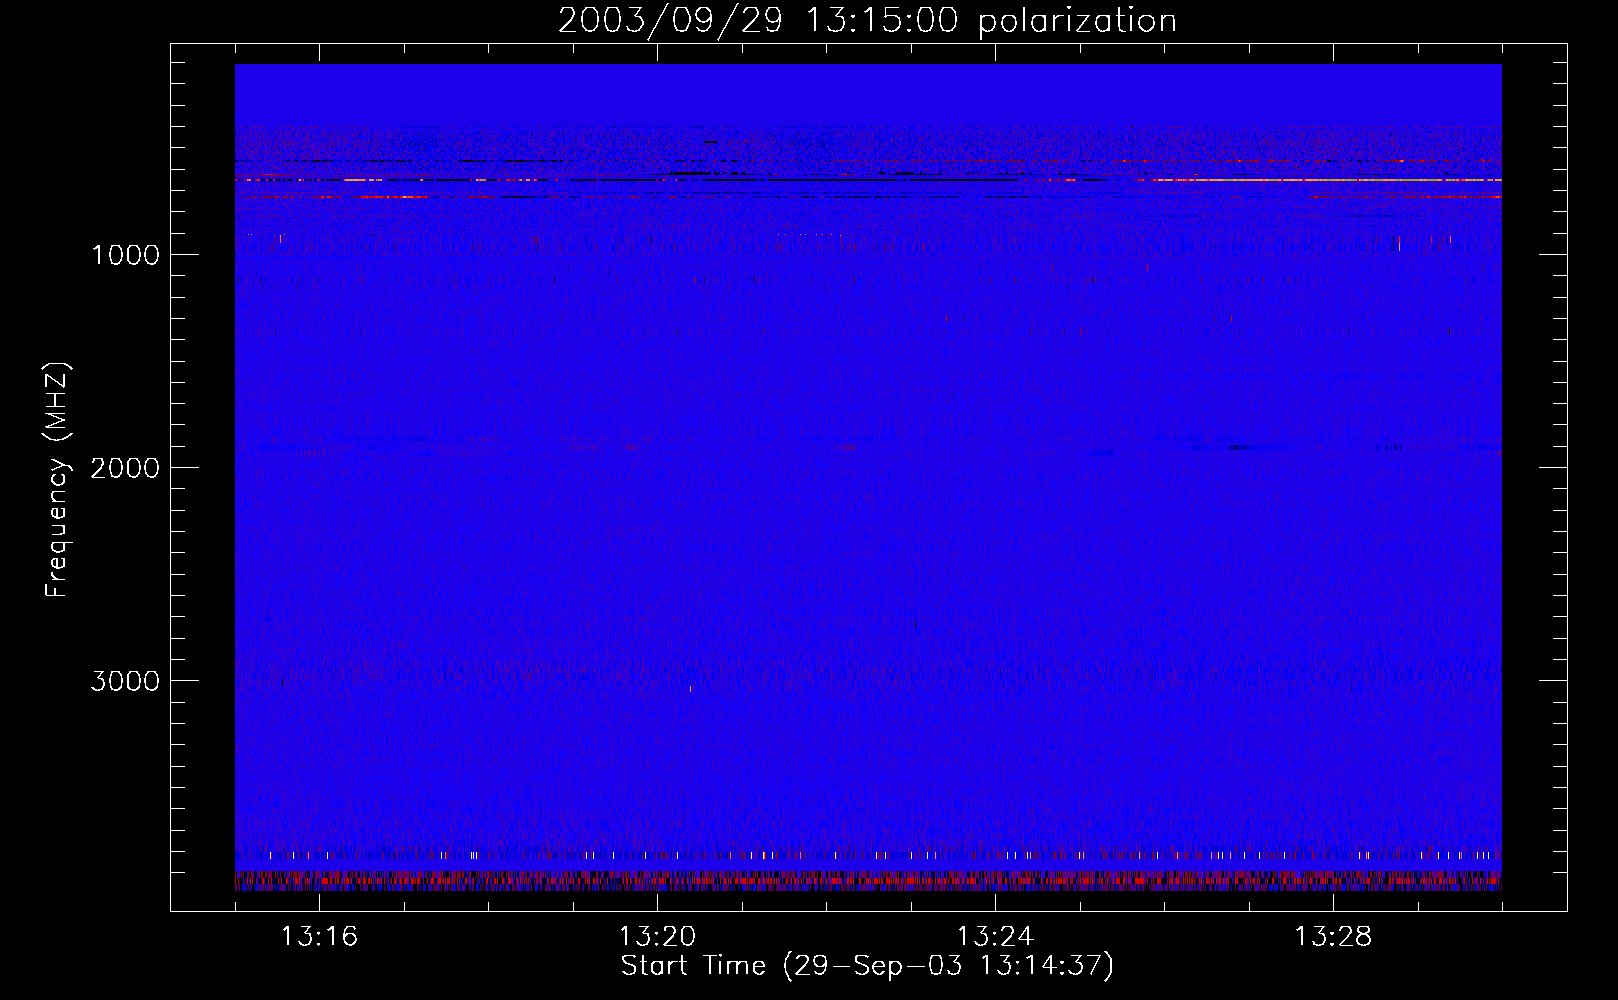Click the plot title "2003/09/29 13:15:00 polarization"
Image resolution: width=1618 pixels, height=1000 pixels.
867,21
